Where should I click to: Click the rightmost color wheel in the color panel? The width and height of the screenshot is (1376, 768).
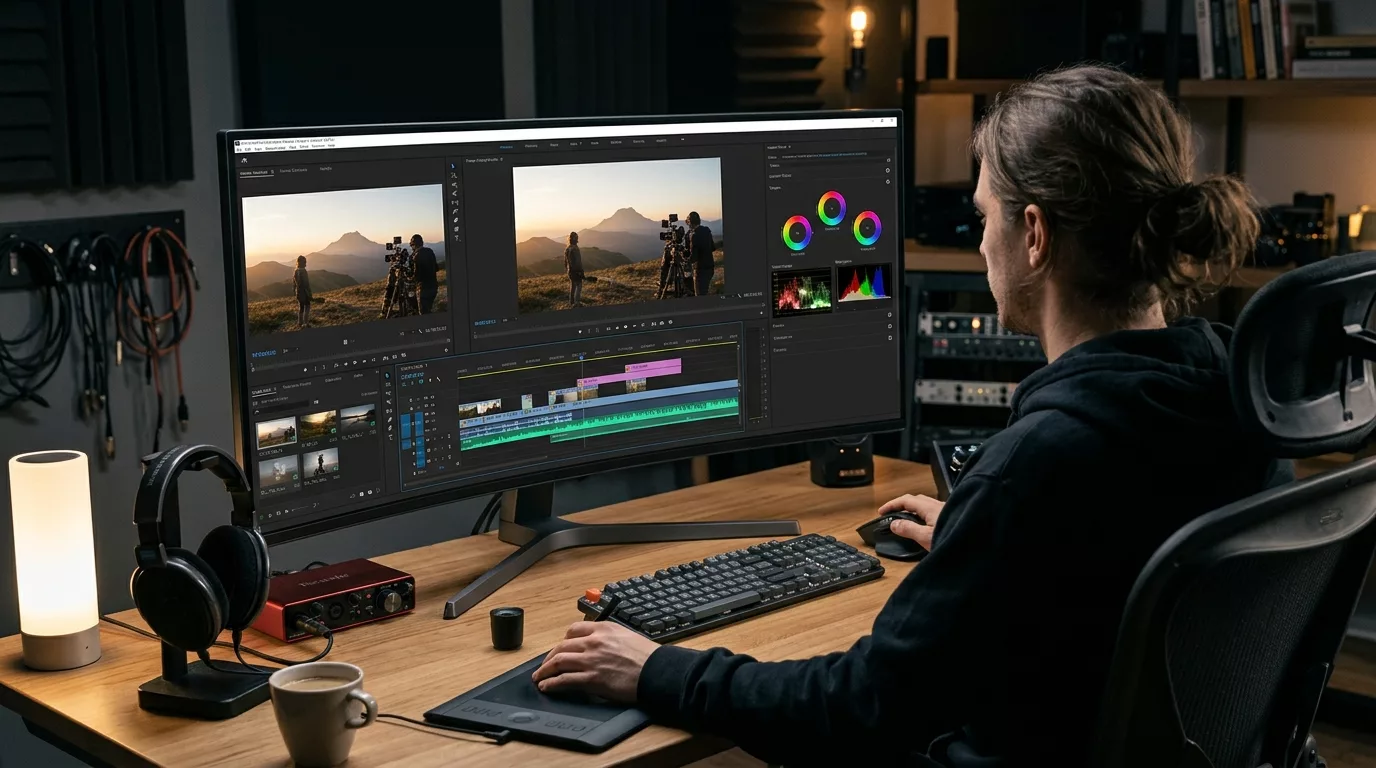867,228
